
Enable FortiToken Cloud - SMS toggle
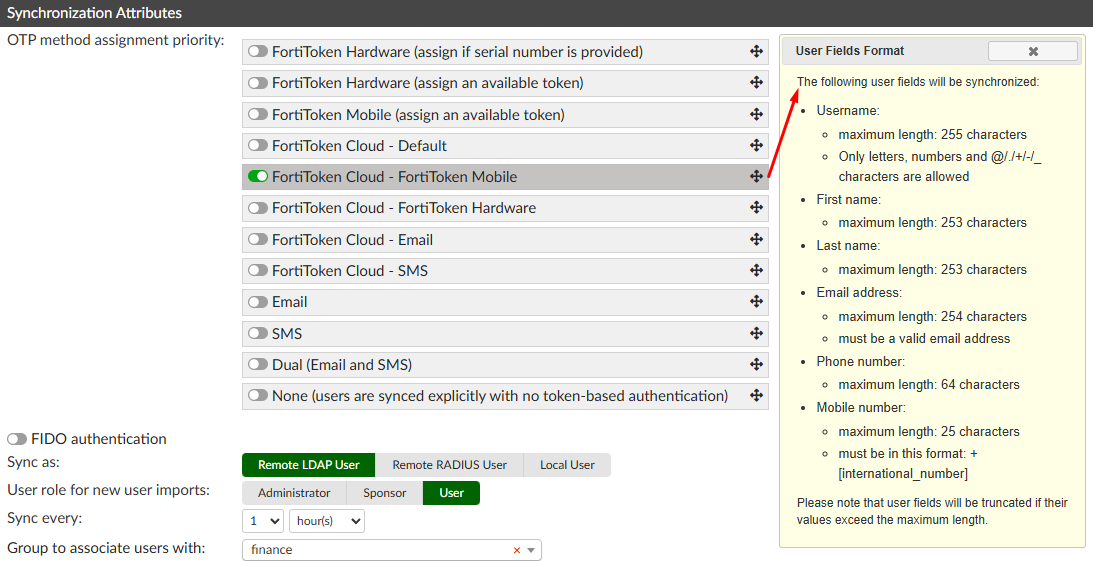(258, 270)
